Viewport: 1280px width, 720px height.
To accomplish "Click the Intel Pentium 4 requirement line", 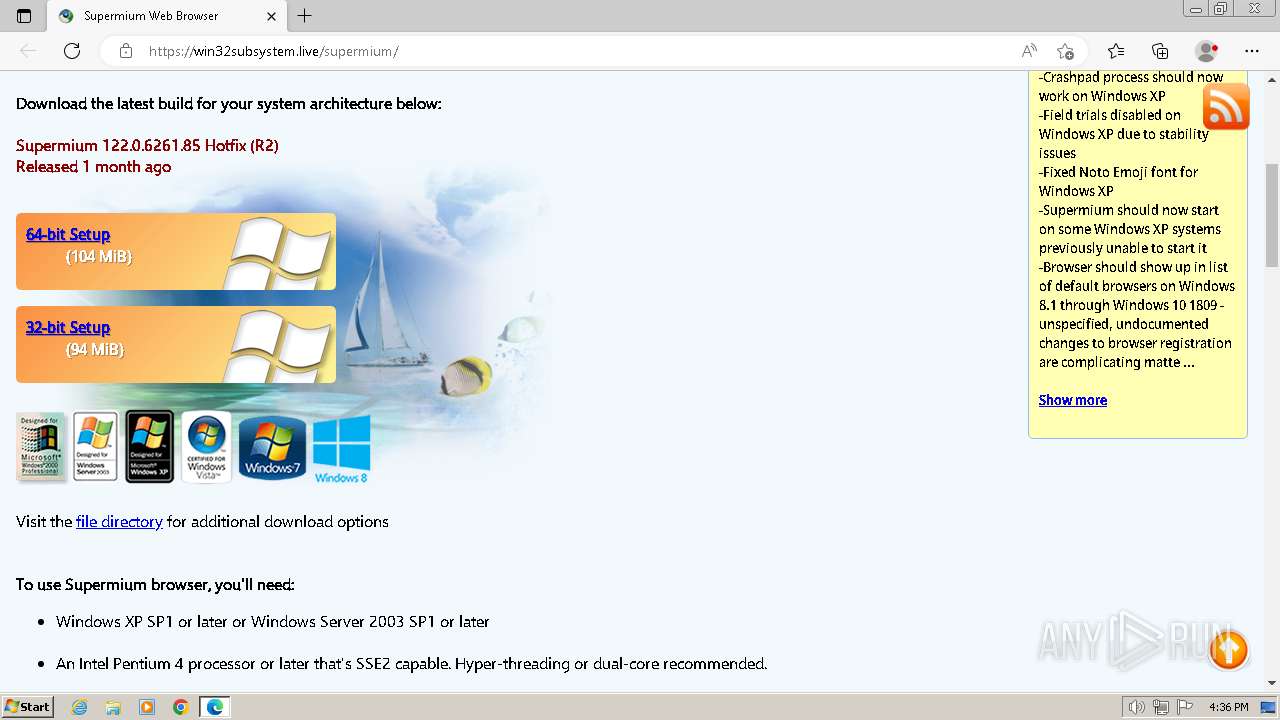I will point(411,663).
